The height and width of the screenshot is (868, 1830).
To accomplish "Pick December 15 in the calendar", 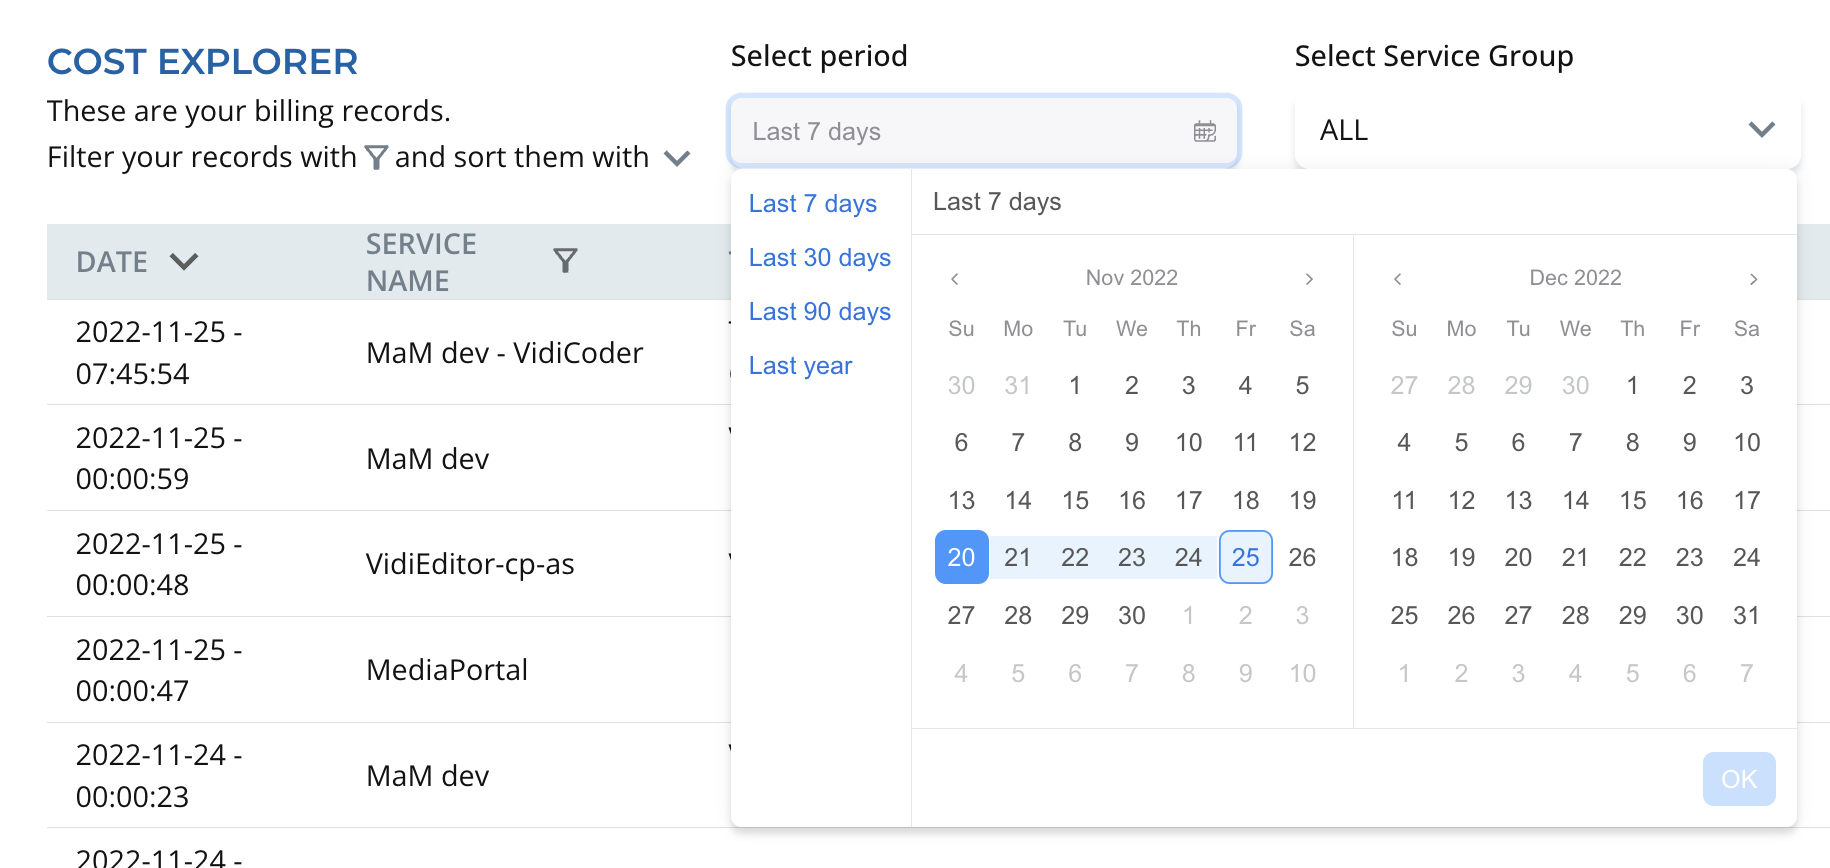I will click(x=1632, y=501).
